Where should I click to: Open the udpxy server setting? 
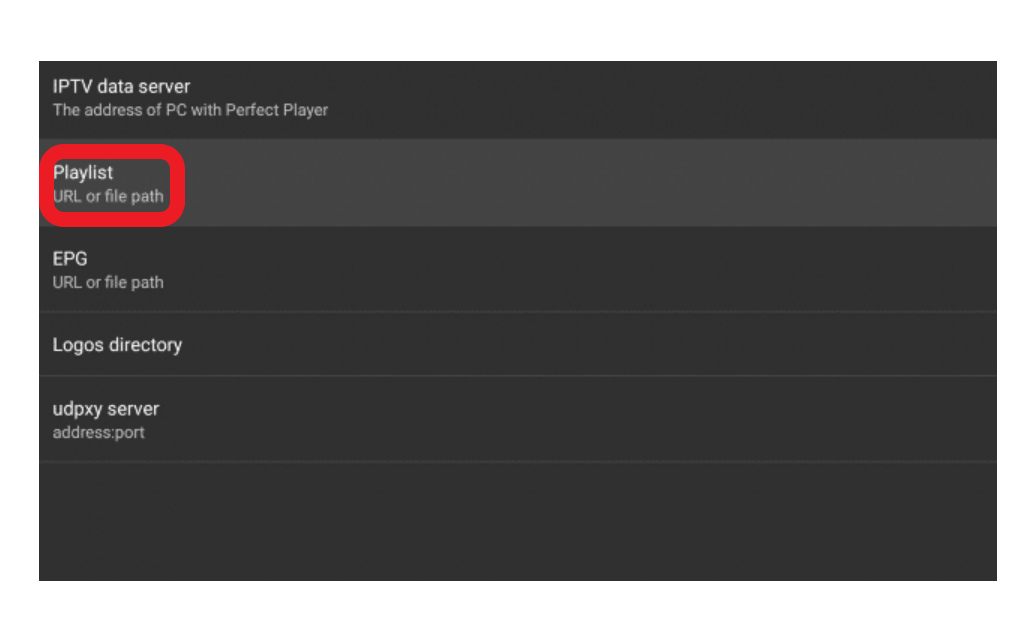(x=517, y=419)
